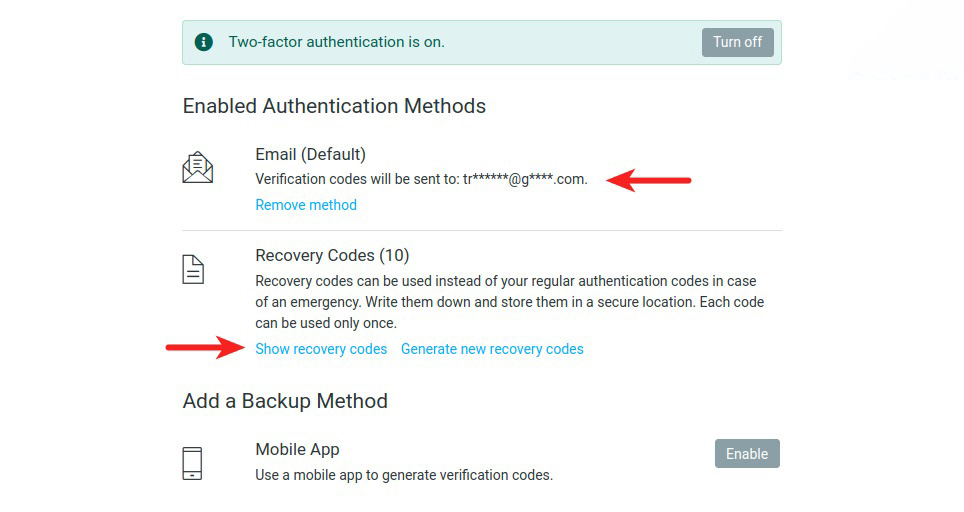Select the Enabled Authentication Methods heading
The height and width of the screenshot is (512, 964).
tap(334, 106)
